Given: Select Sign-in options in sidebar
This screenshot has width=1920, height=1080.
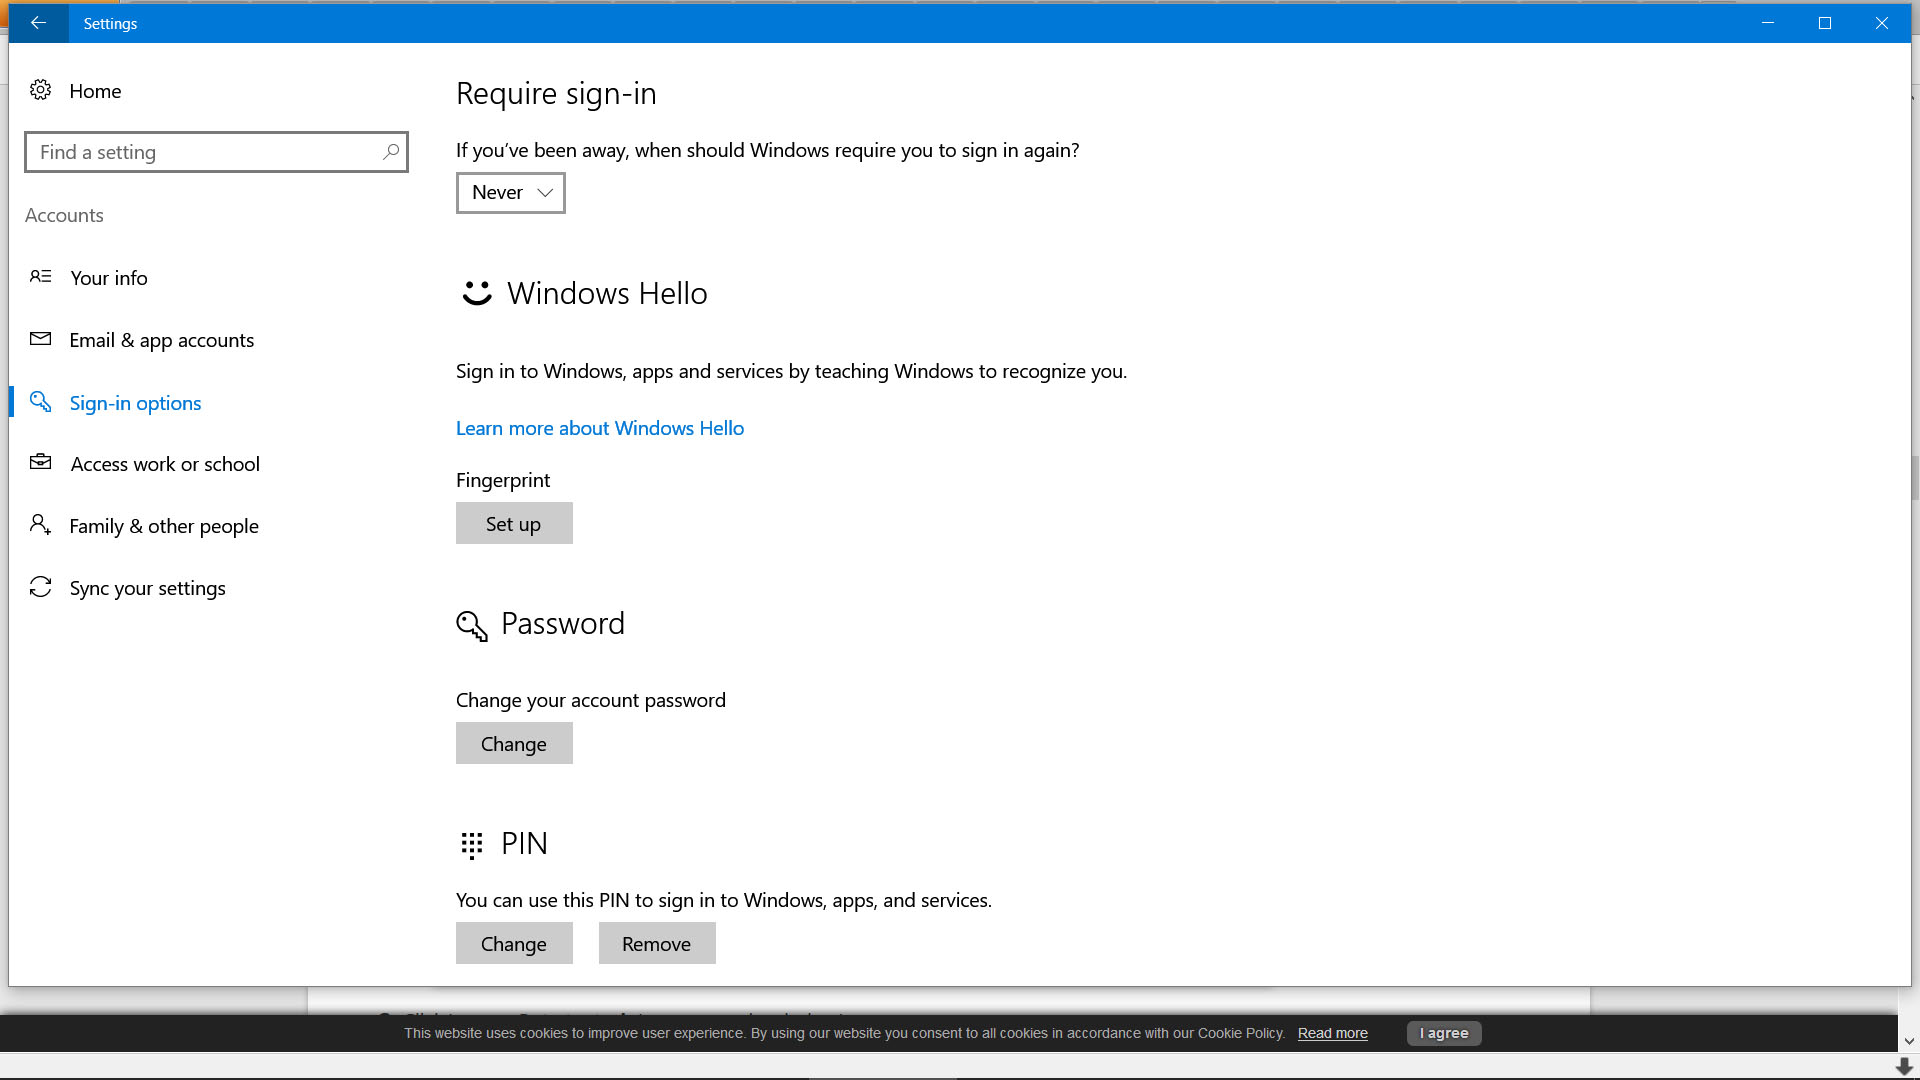Looking at the screenshot, I should point(135,403).
